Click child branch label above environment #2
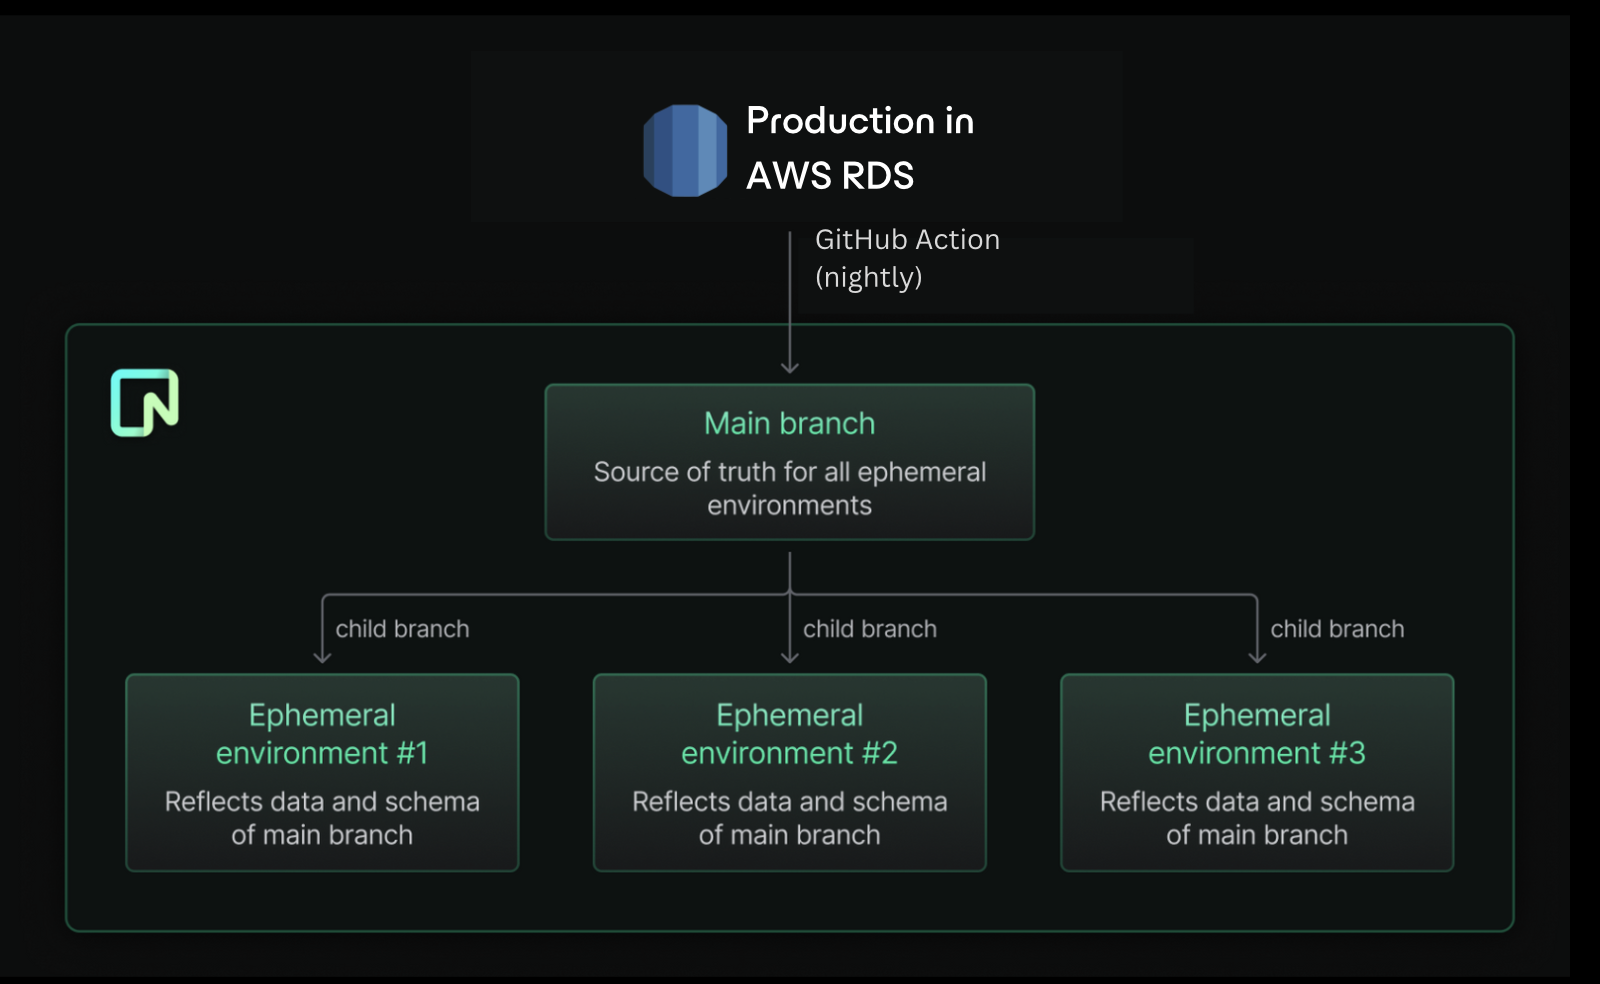The height and width of the screenshot is (984, 1600). tap(870, 629)
